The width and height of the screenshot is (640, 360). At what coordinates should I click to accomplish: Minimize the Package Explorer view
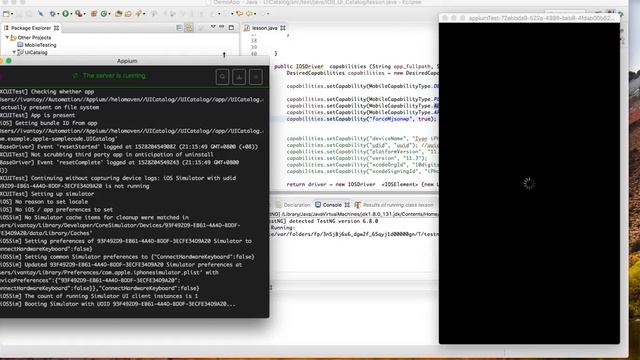pyautogui.click(x=222, y=27)
